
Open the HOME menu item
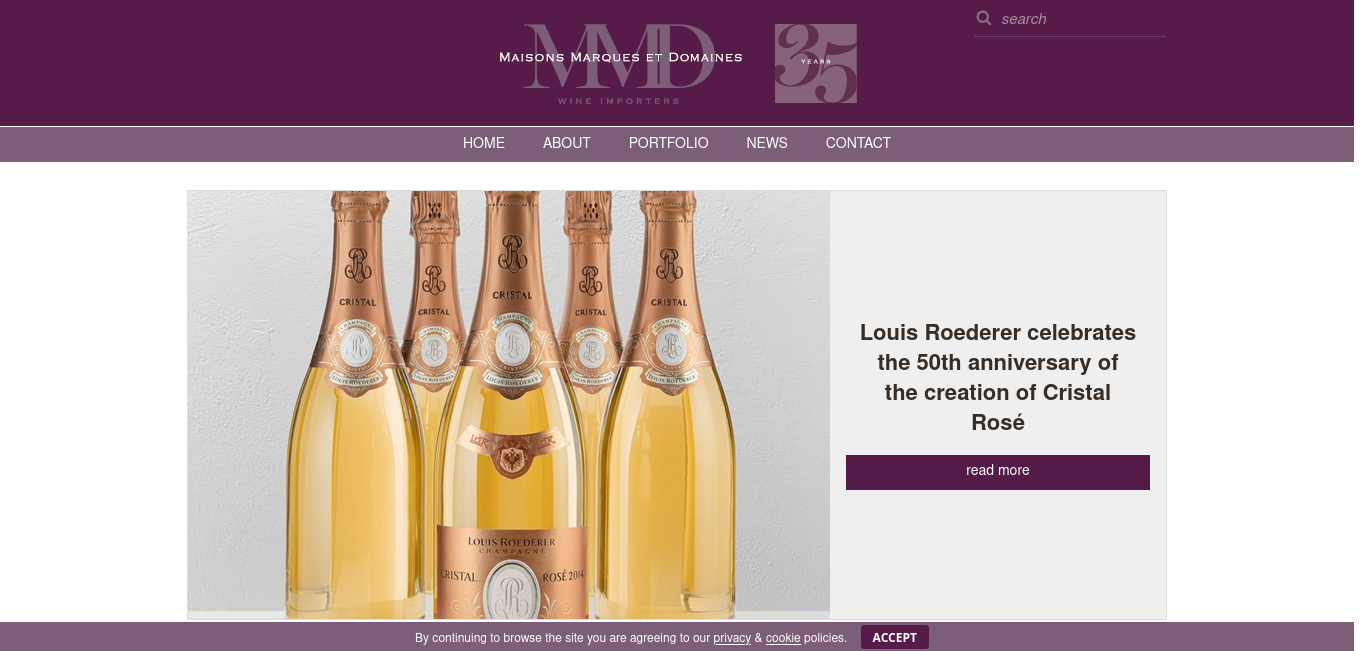(484, 143)
